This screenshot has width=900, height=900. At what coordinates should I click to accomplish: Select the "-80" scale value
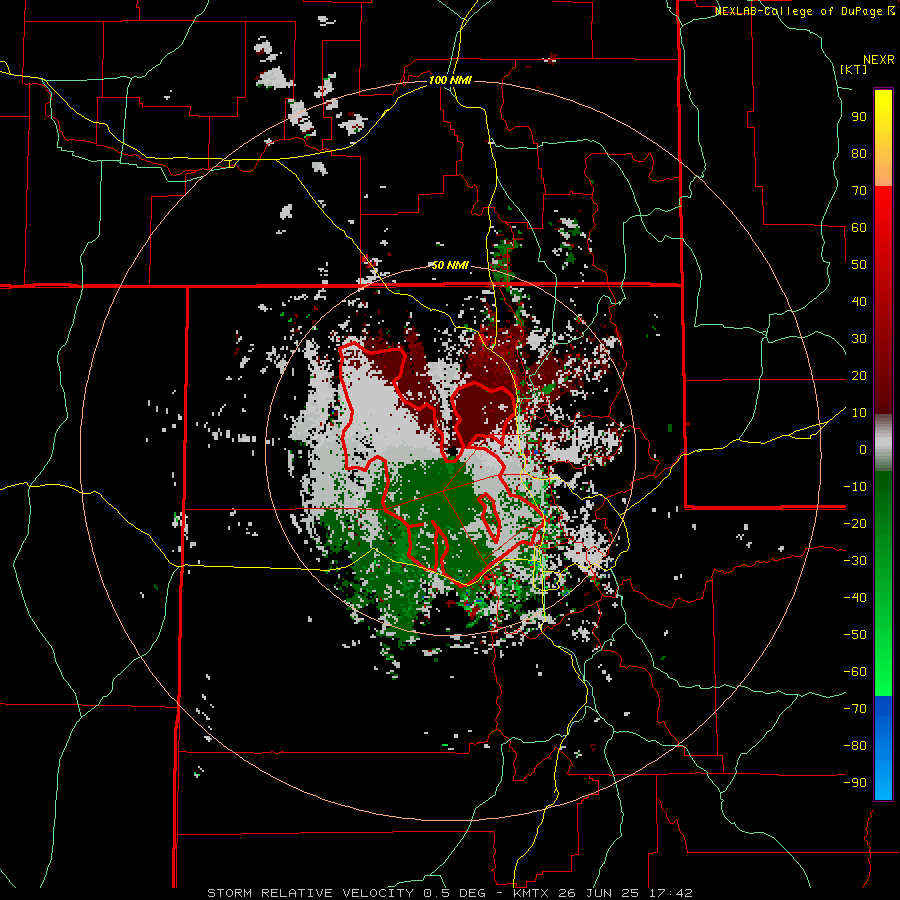click(855, 746)
